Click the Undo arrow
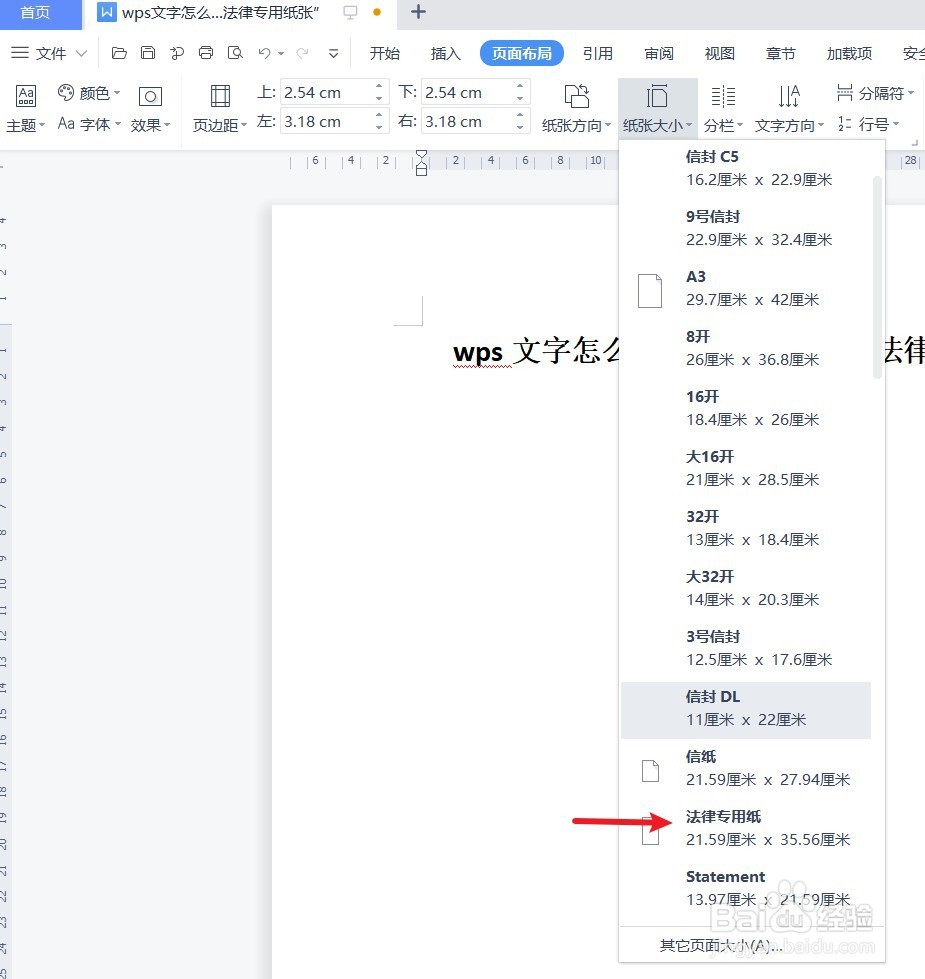Viewport: 925px width, 979px height. point(265,54)
